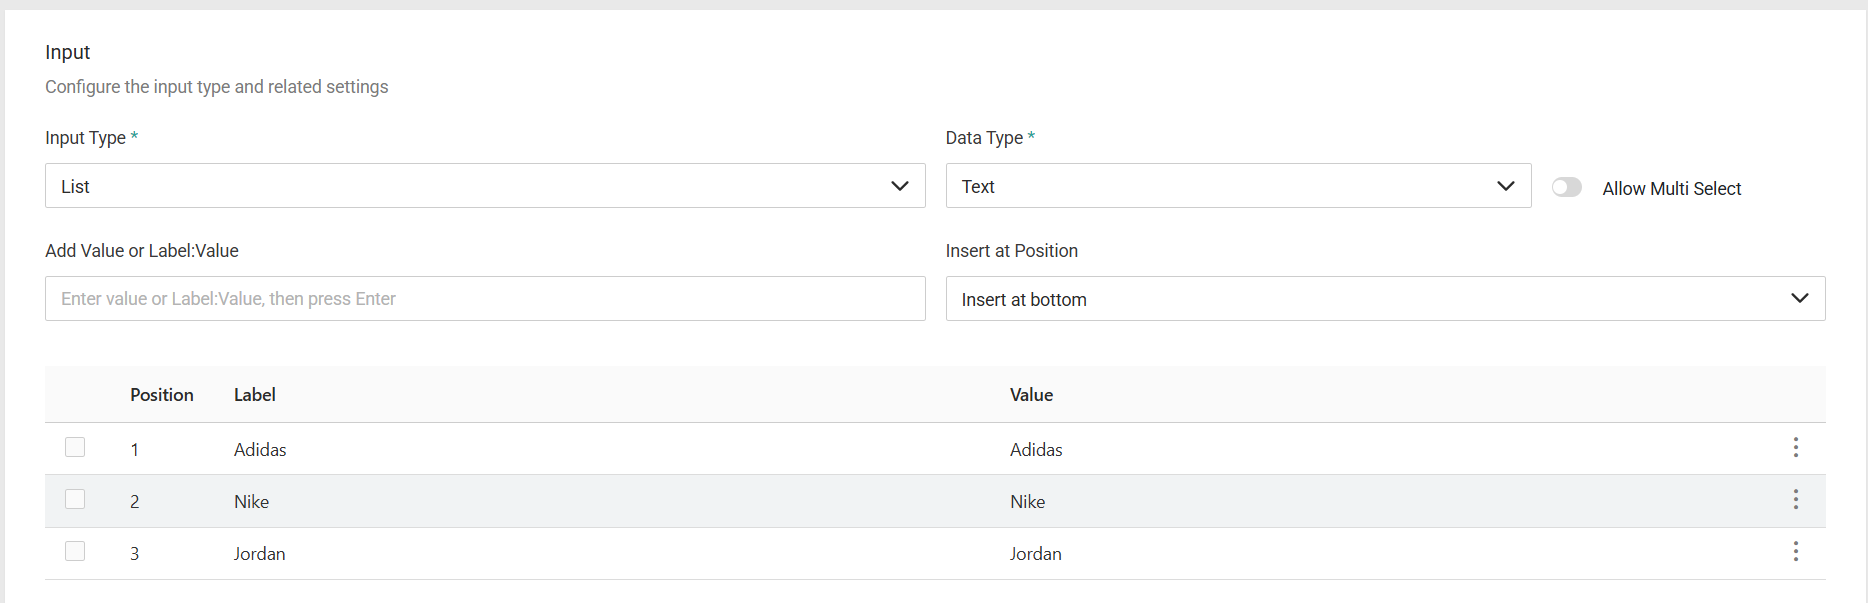This screenshot has height=603, width=1868.
Task: Check the Jordan row checkbox
Action: tap(75, 551)
